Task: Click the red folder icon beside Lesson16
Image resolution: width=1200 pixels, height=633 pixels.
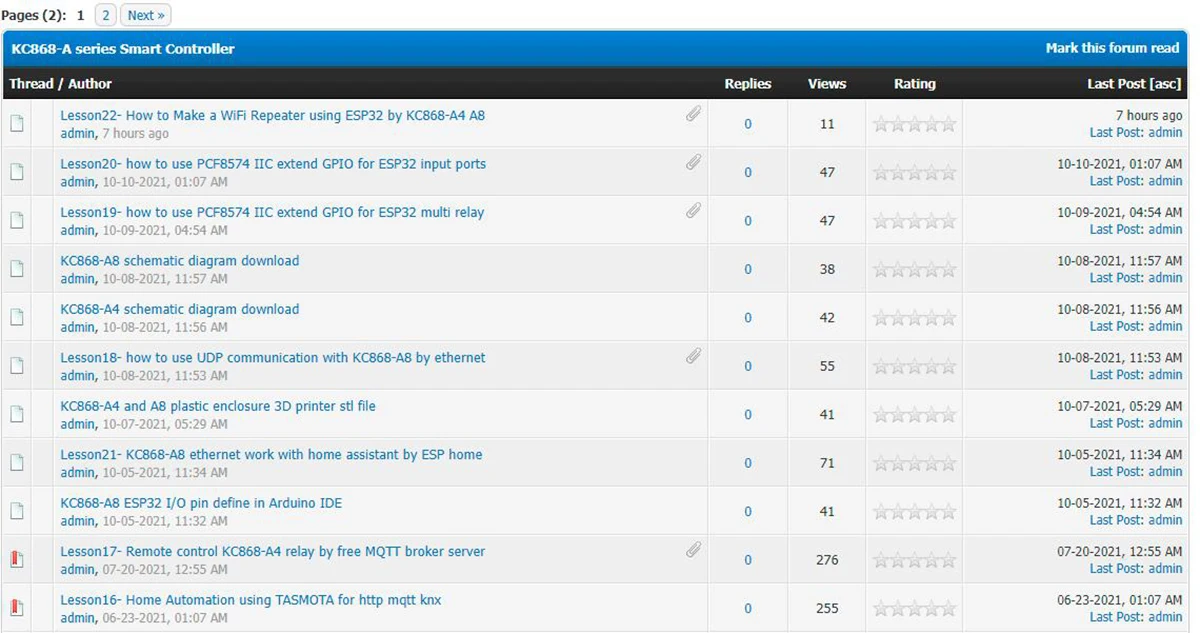Action: (16, 608)
